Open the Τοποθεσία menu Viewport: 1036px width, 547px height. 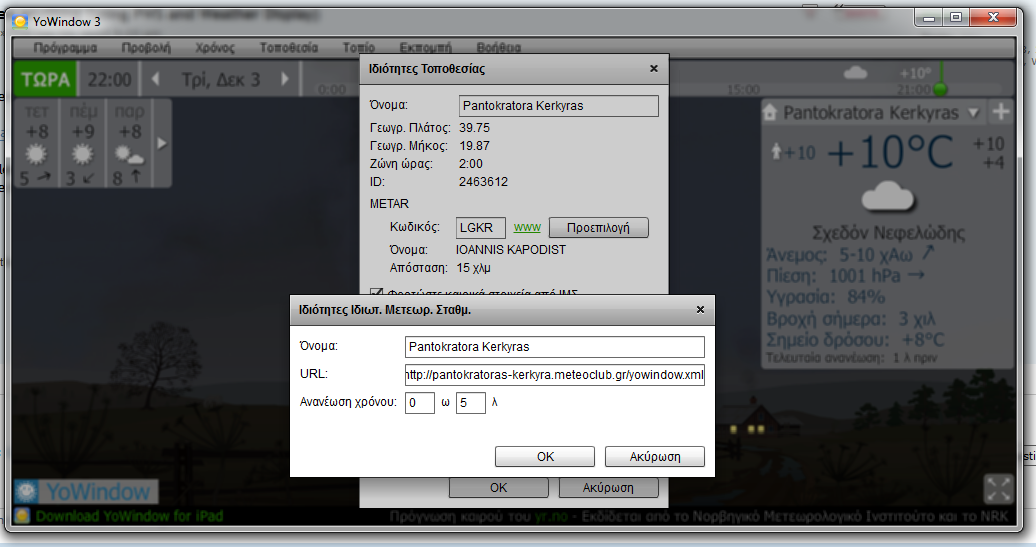(x=288, y=47)
